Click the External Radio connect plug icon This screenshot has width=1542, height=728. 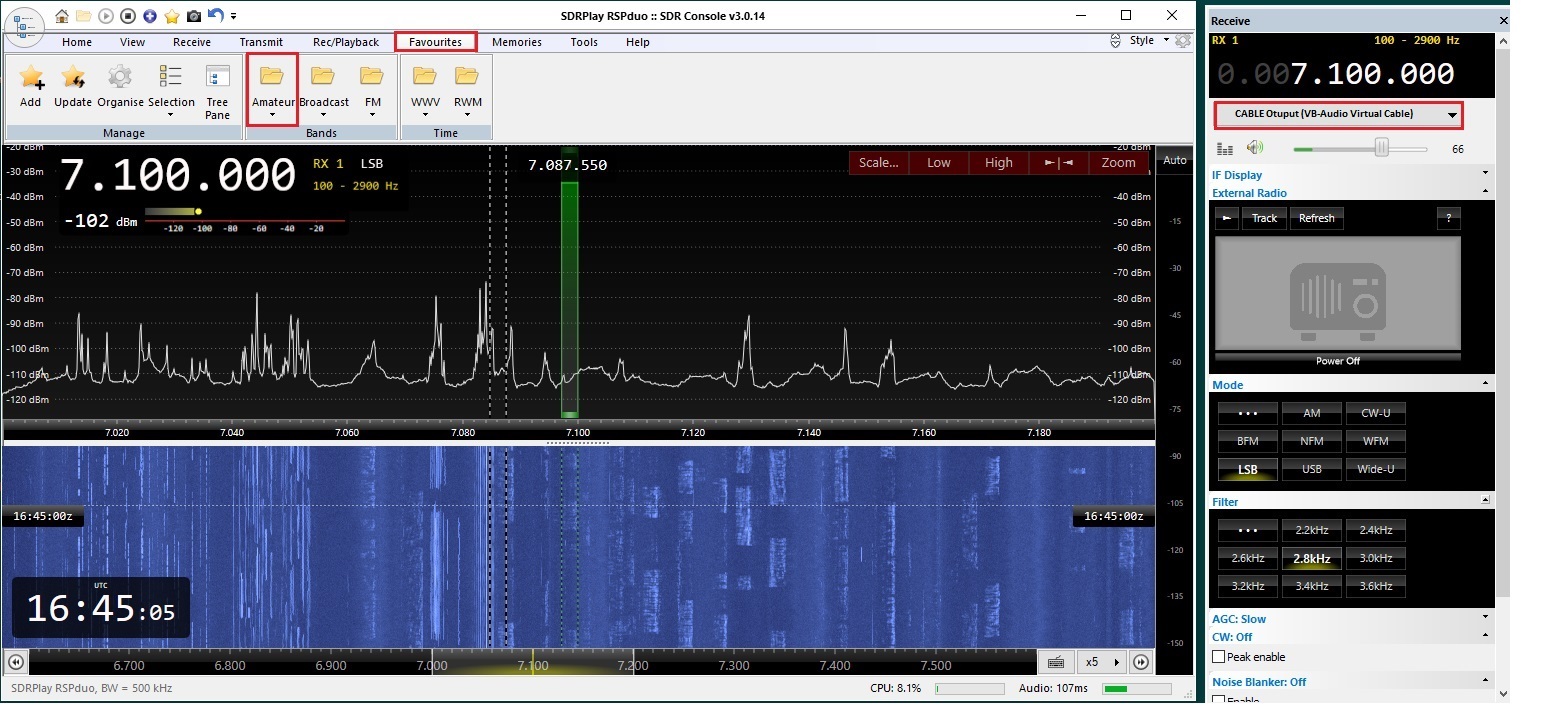(1226, 218)
